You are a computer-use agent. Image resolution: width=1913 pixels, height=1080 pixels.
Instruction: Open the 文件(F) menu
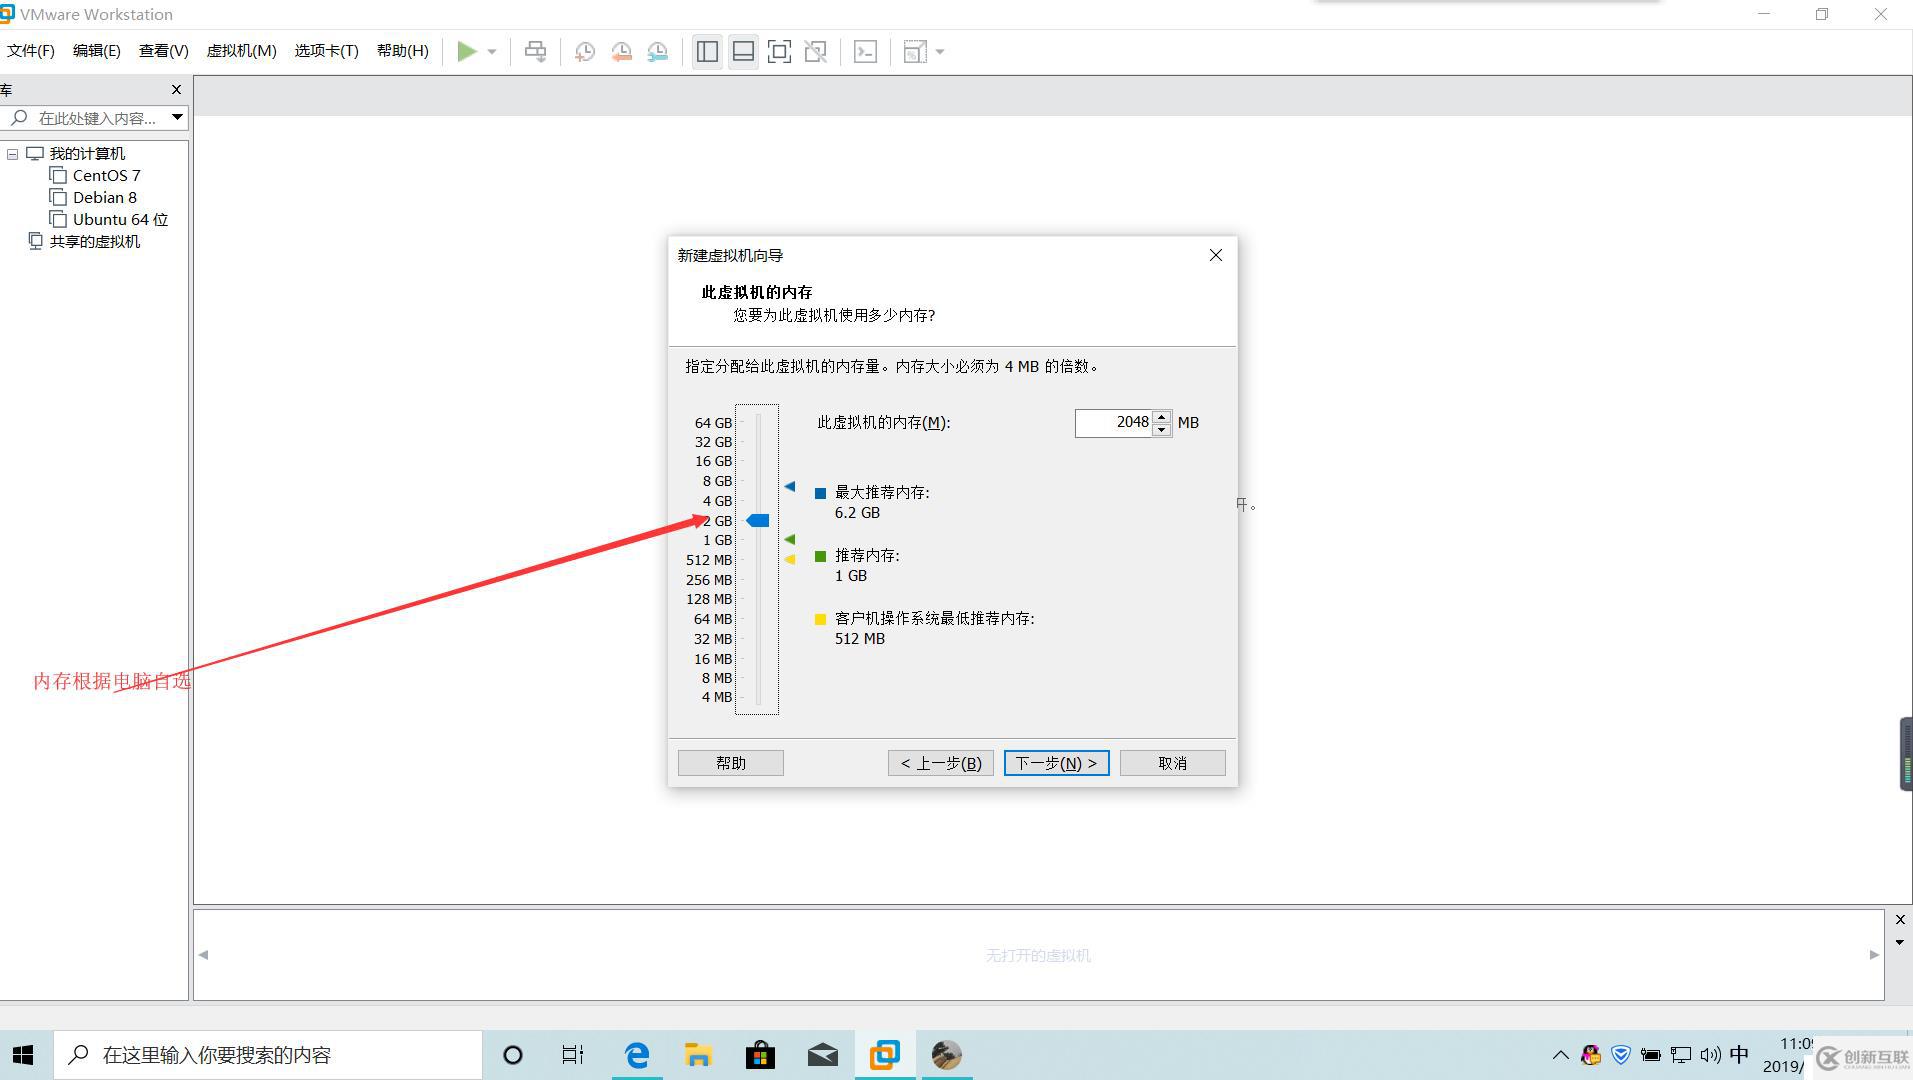31,51
